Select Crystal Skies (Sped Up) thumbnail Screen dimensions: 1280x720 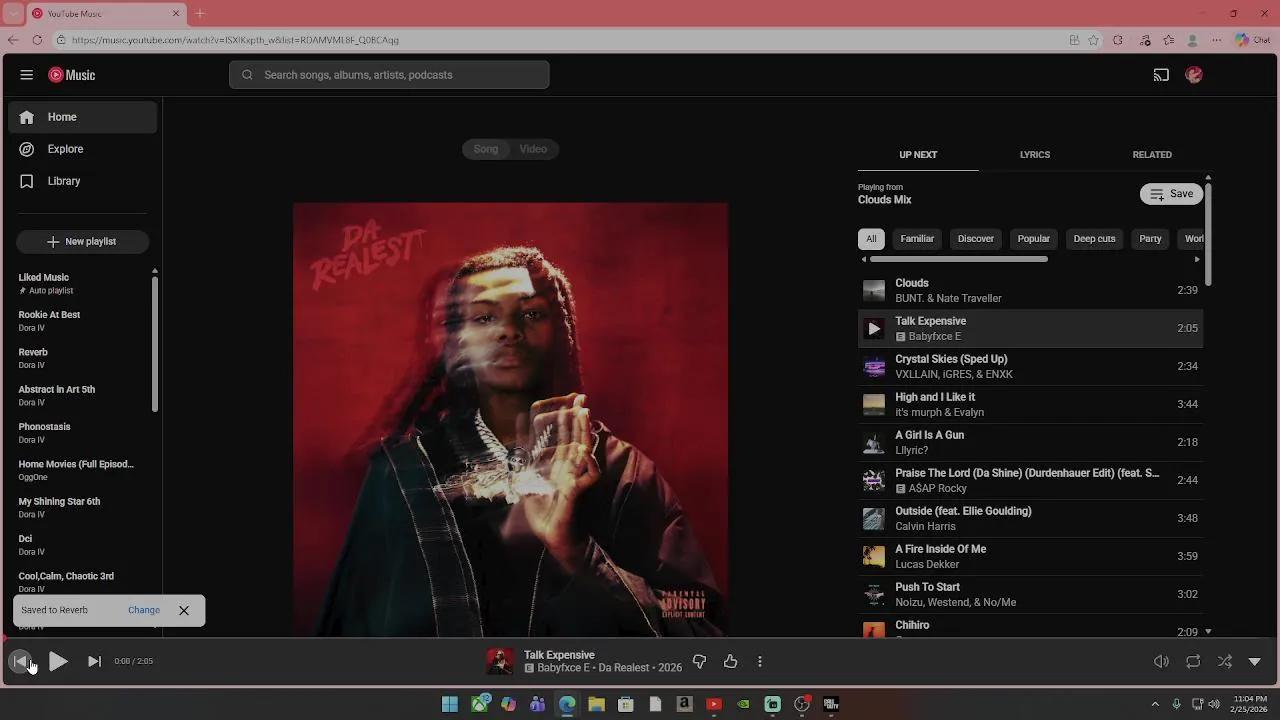click(874, 366)
